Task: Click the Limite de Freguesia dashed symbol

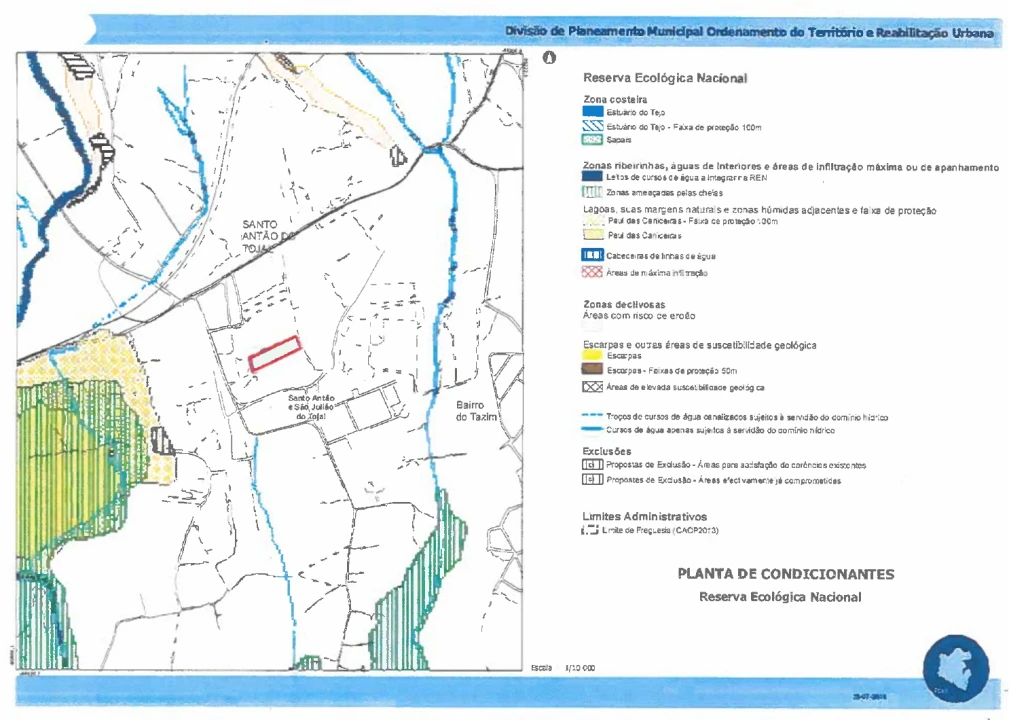Action: (590, 530)
